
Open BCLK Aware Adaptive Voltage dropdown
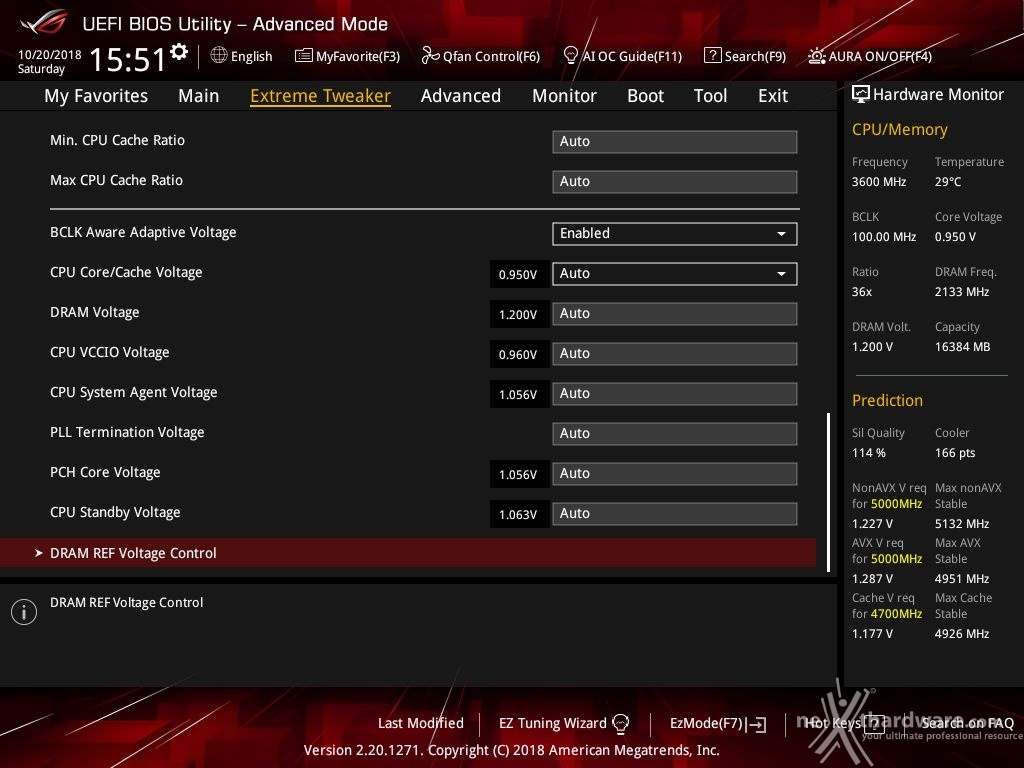tap(675, 234)
